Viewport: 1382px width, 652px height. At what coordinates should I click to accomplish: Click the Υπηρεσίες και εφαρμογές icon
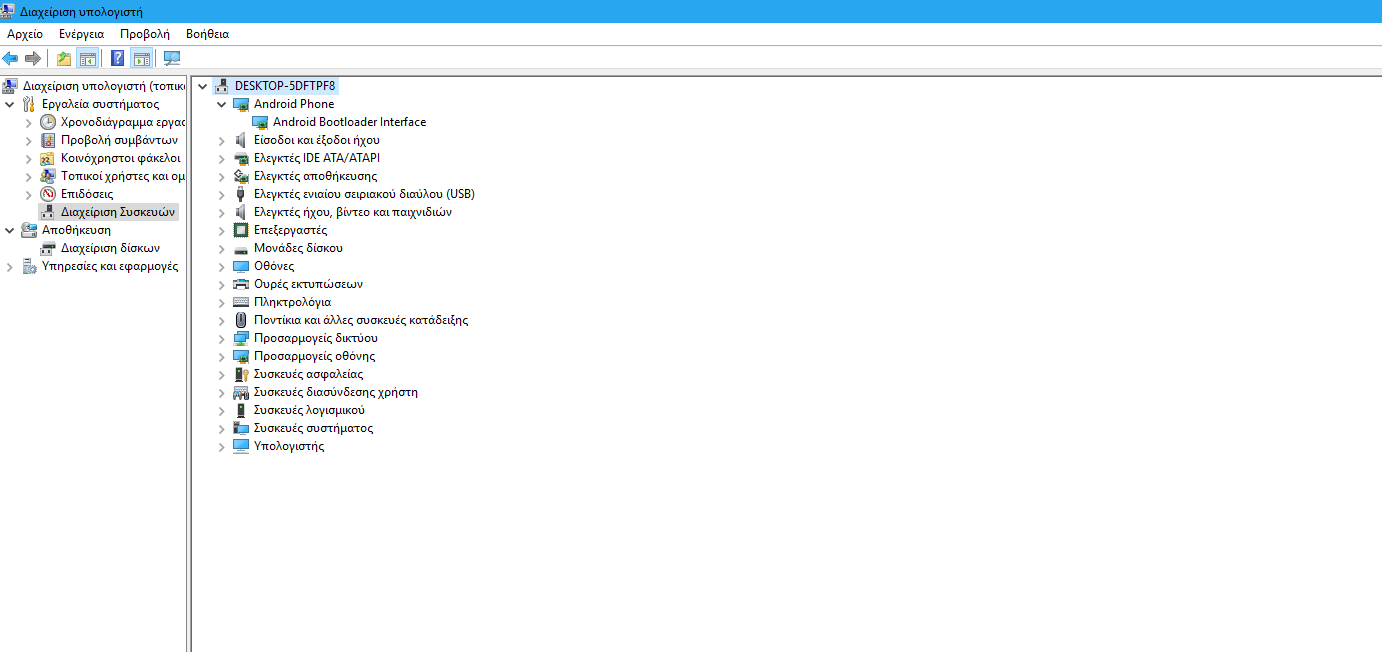coord(29,266)
